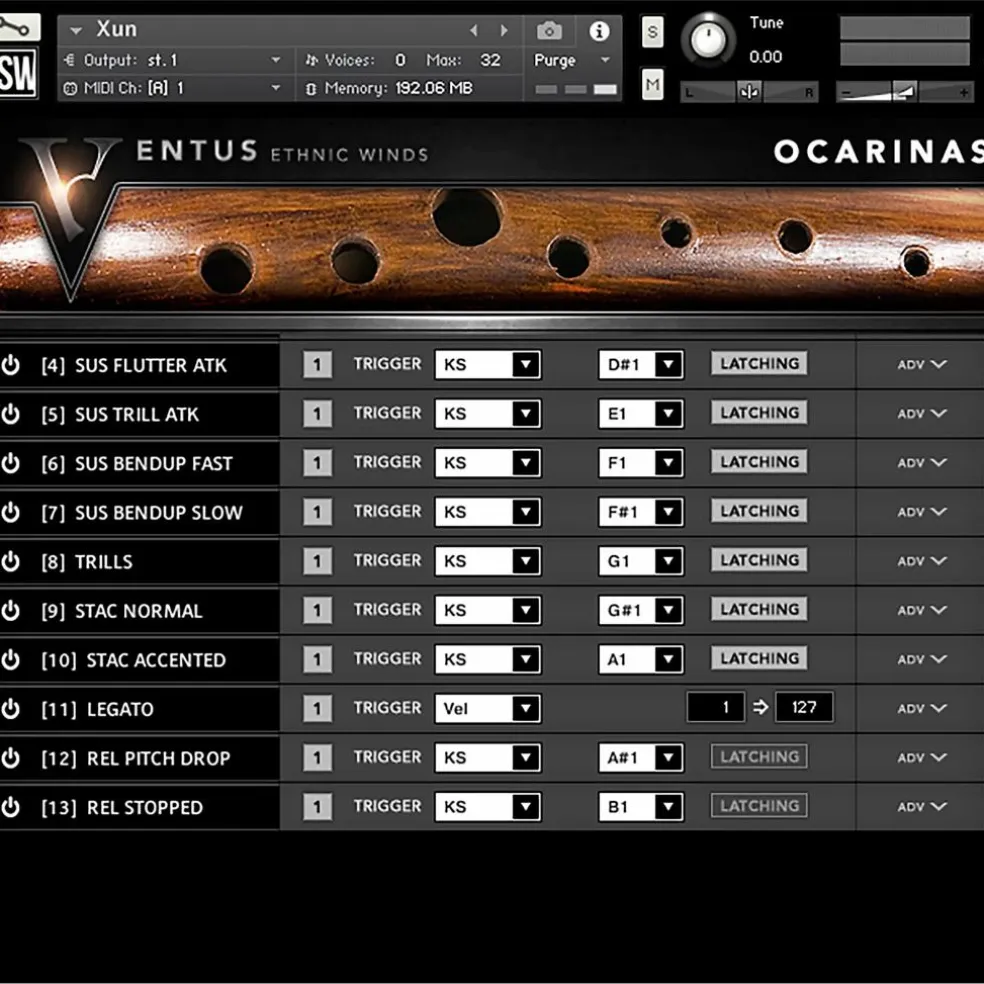Select the [12] REL PITCH DROP label
This screenshot has width=984, height=984.
tap(136, 758)
